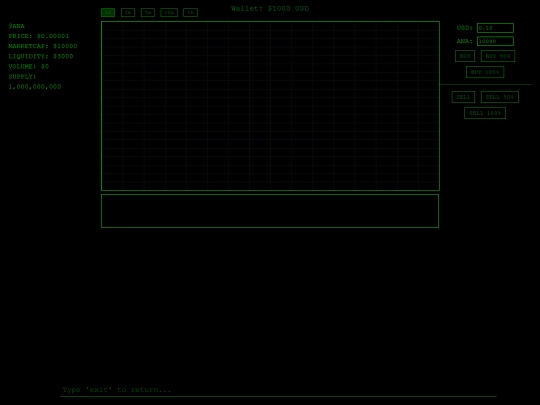Click the 'MARKETCAP: $10000' line
This screenshot has width=540, height=405.
43,46
